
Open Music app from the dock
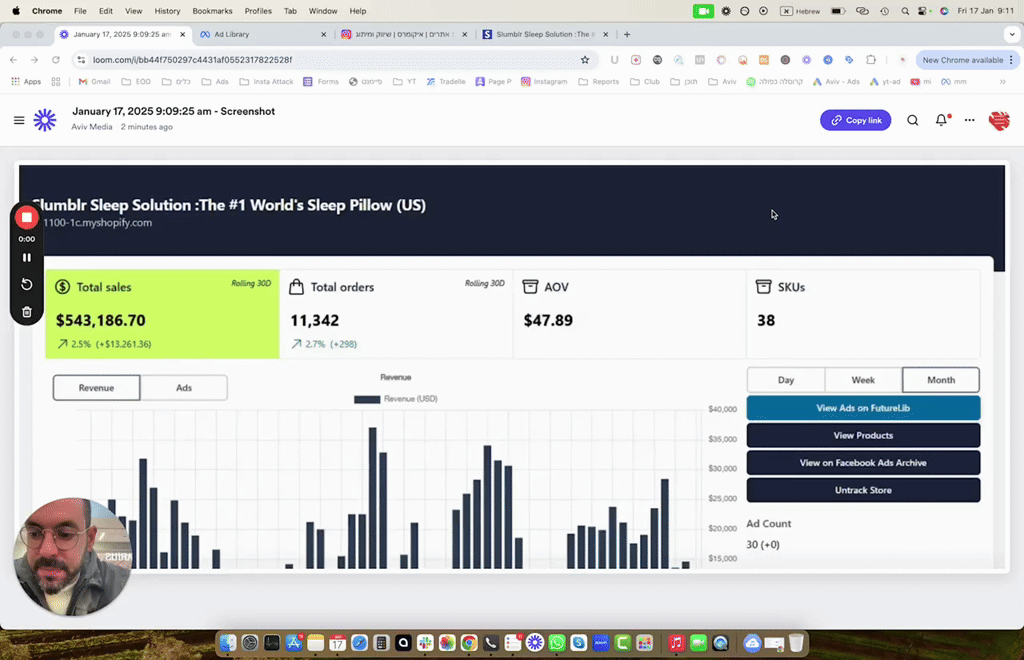pyautogui.click(x=677, y=643)
